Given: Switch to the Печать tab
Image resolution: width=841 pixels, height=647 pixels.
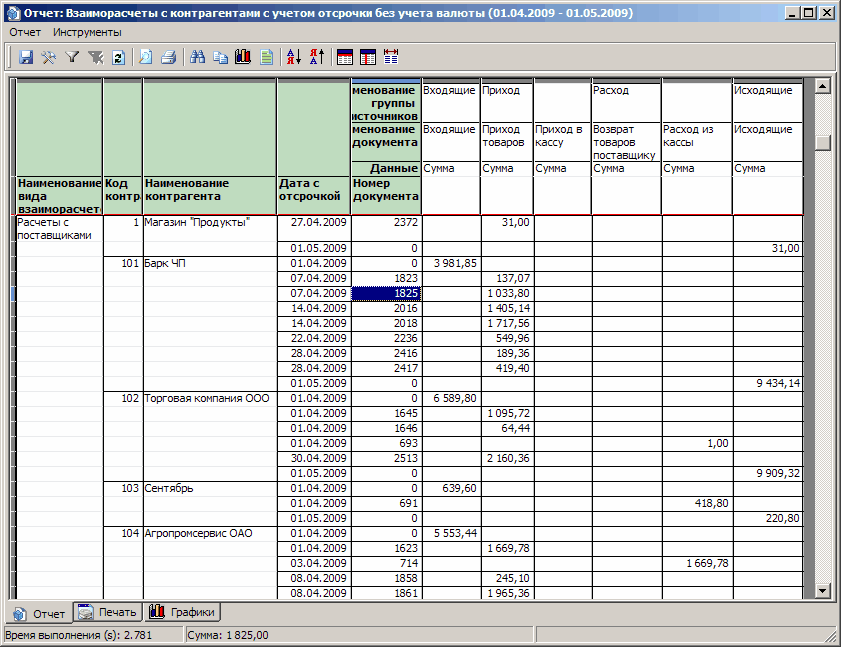Looking at the screenshot, I should (107, 612).
